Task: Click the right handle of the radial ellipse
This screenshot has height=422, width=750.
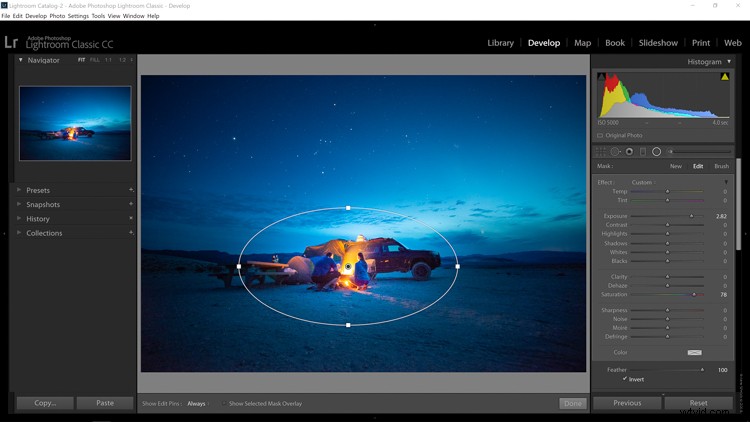Action: pyautogui.click(x=458, y=267)
